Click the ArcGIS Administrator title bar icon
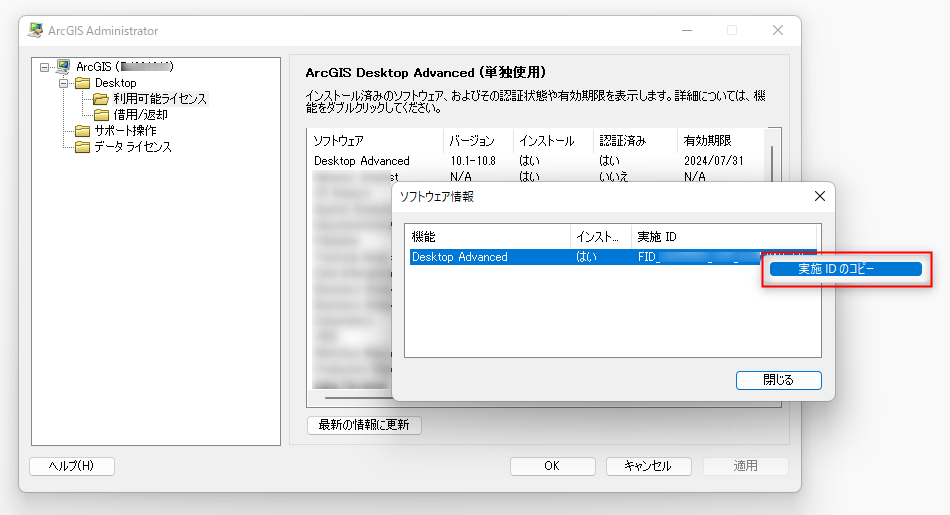Viewport: 950px width, 515px height. (36, 31)
